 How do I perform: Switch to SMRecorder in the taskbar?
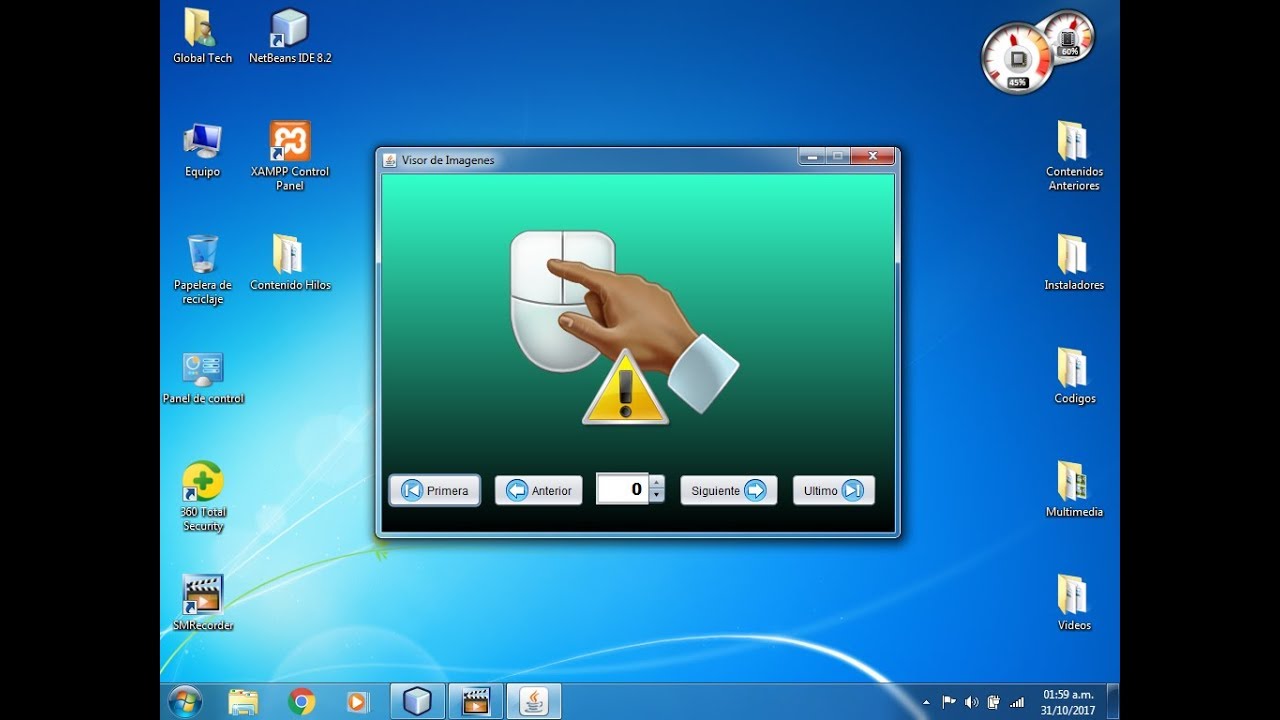tap(475, 701)
